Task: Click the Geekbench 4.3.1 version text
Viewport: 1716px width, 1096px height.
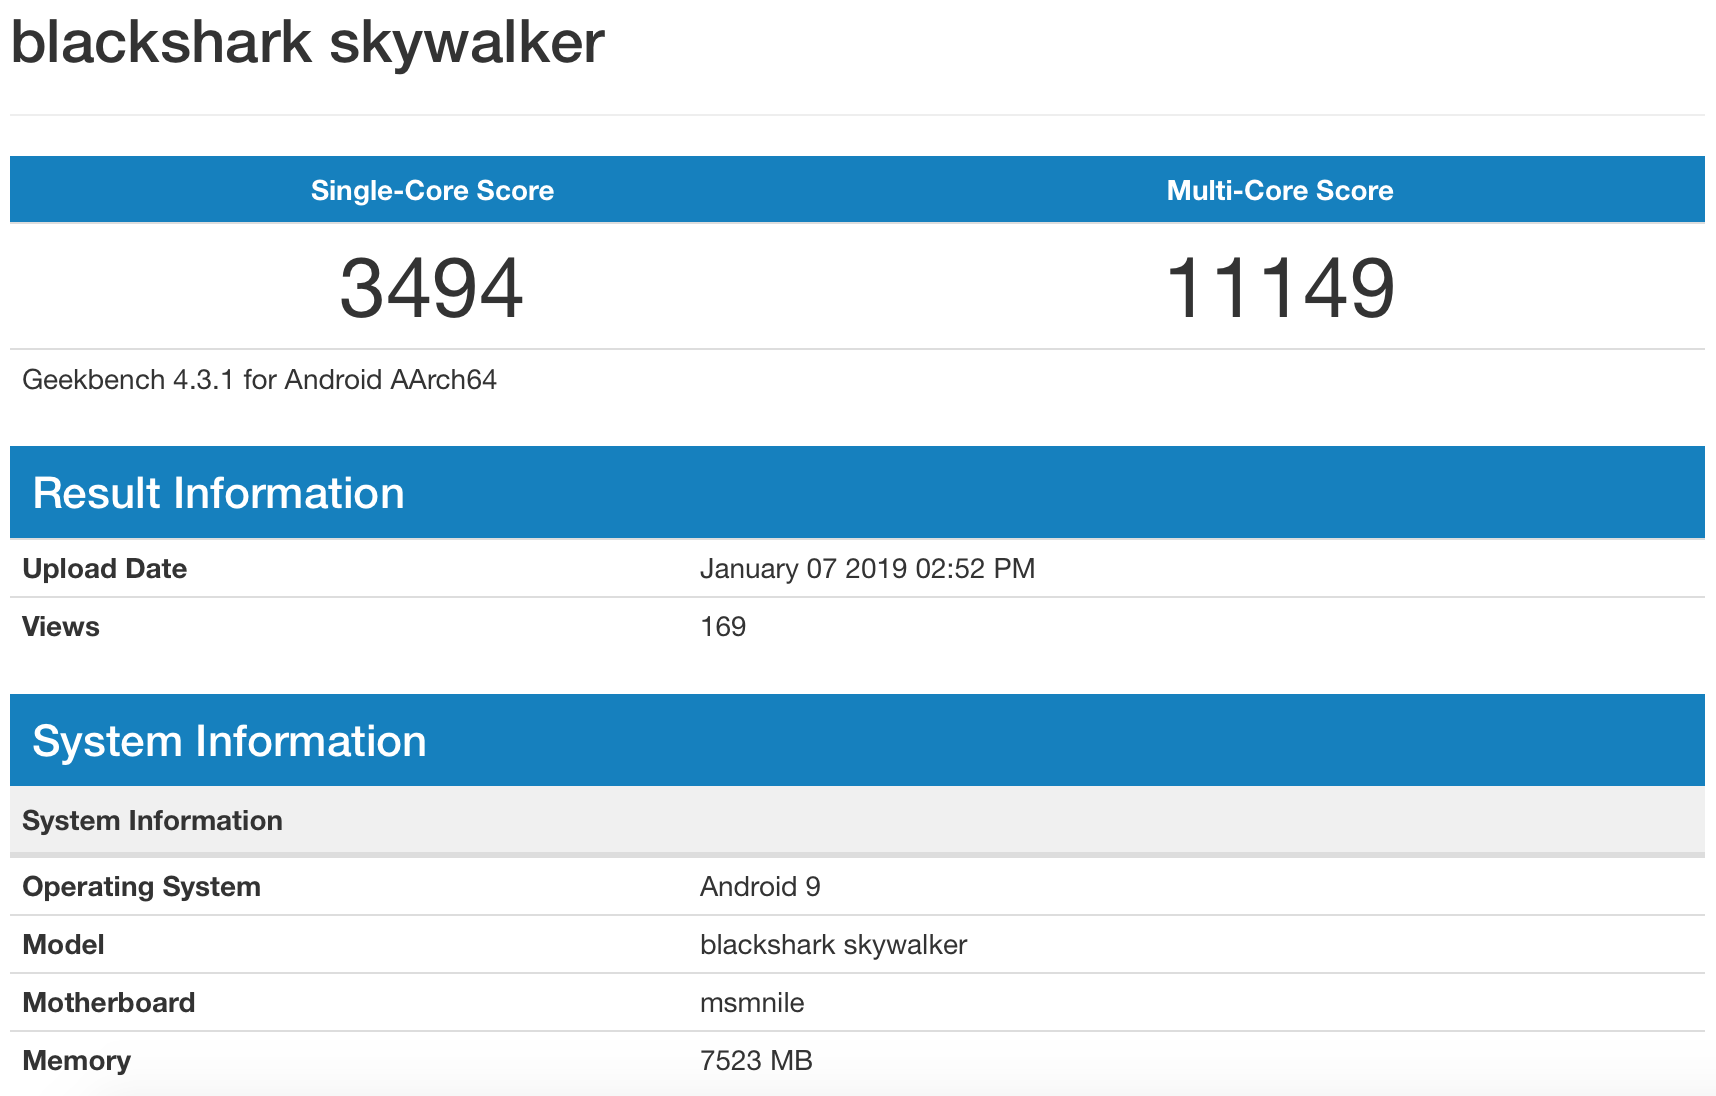Action: coord(259,380)
